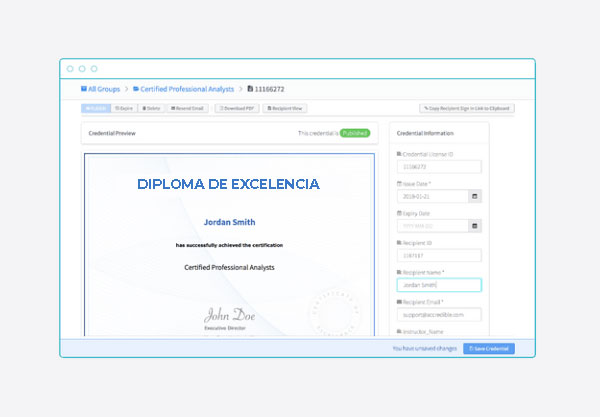Click the Recipient ID input field

439,255
